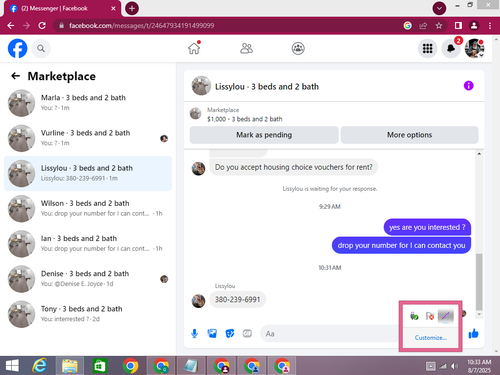
Task: Open the account profile picture menu
Action: [475, 49]
